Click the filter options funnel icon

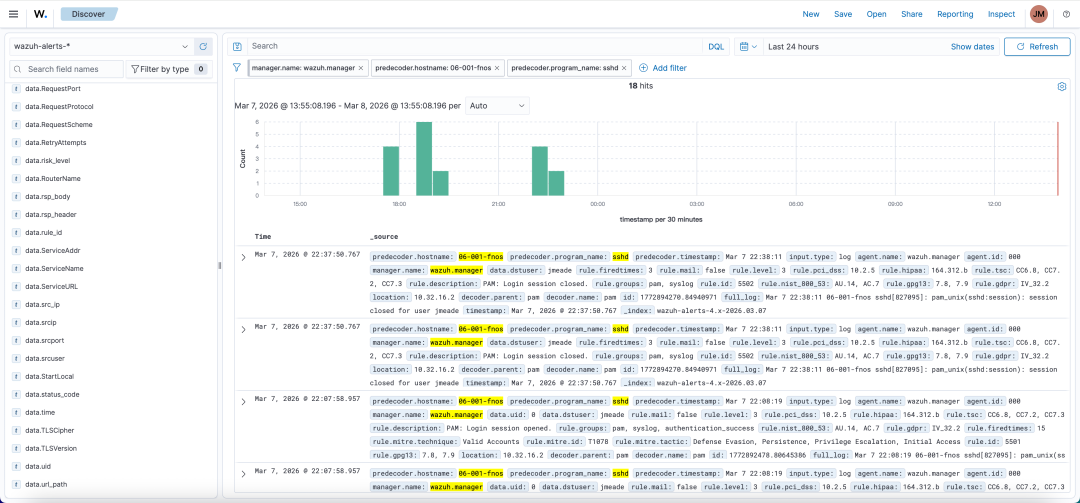237,68
